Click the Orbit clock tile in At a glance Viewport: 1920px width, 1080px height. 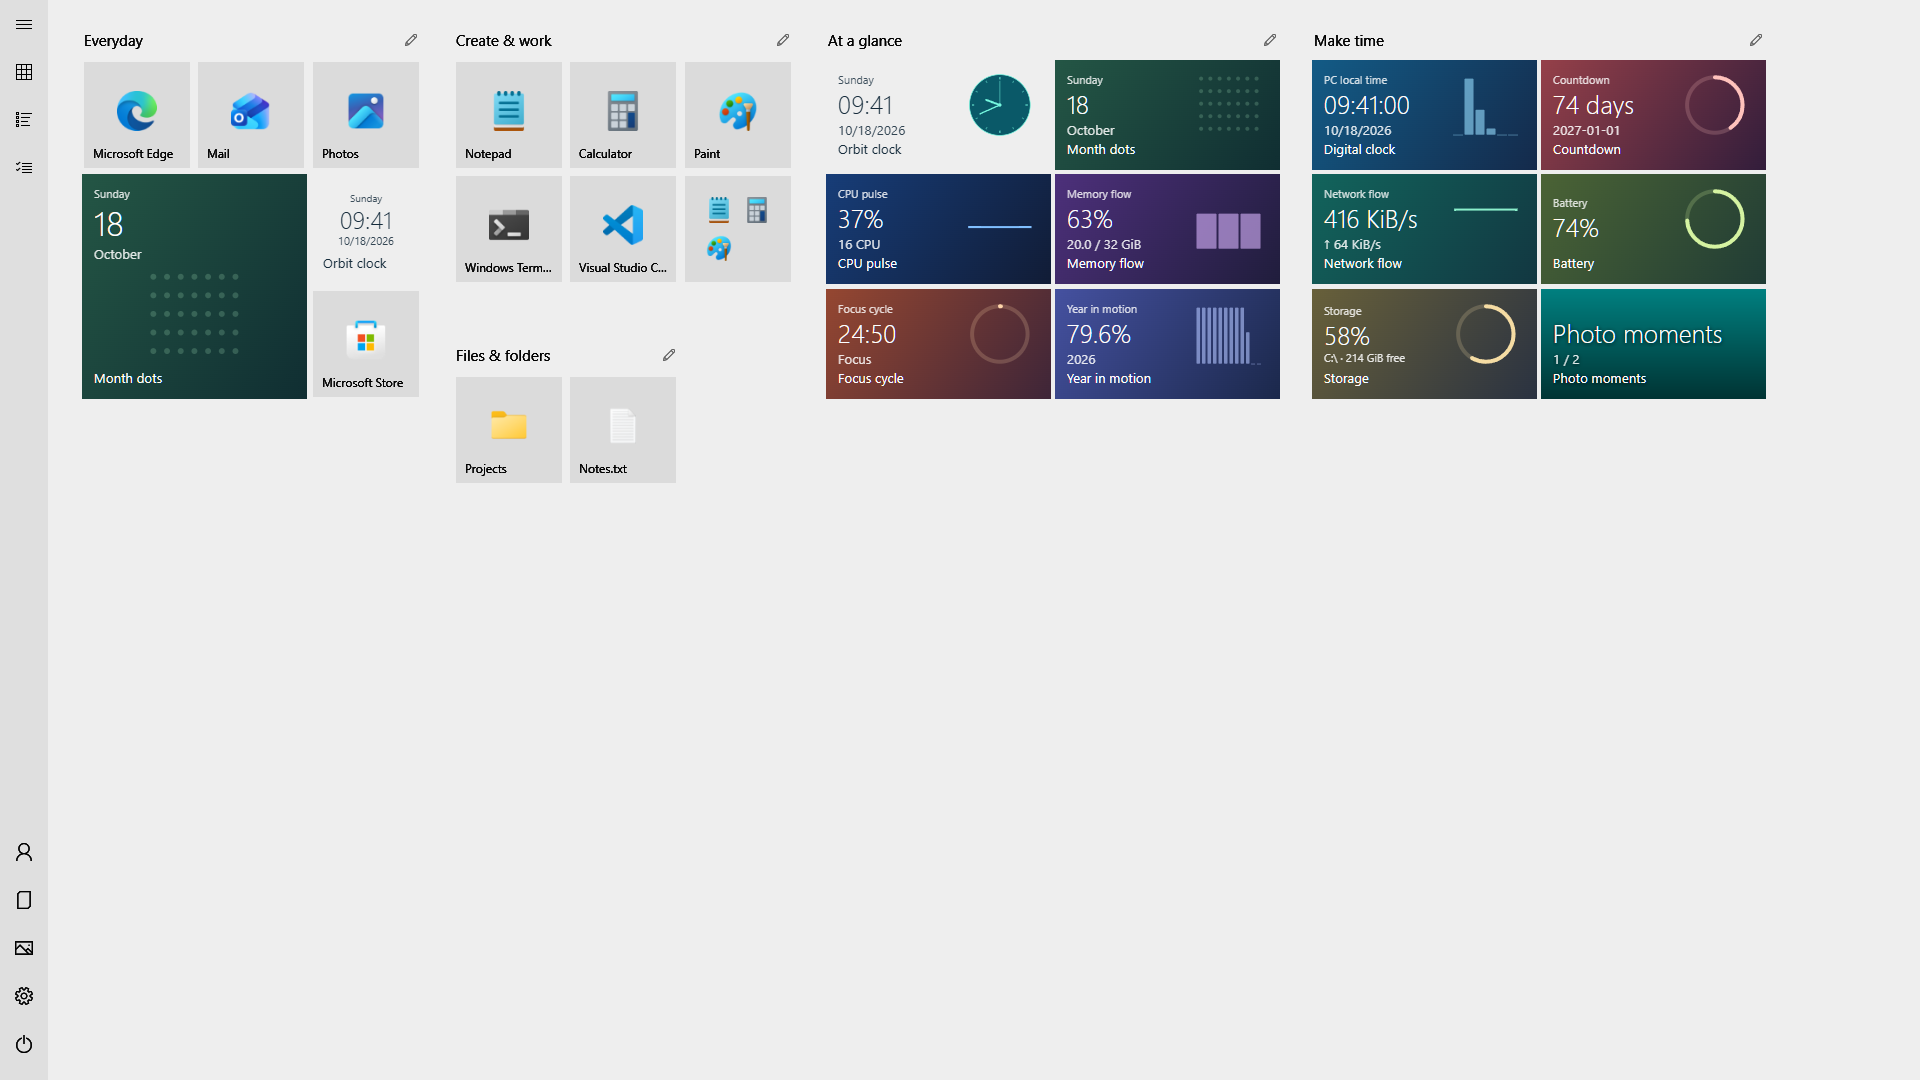pyautogui.click(x=938, y=115)
